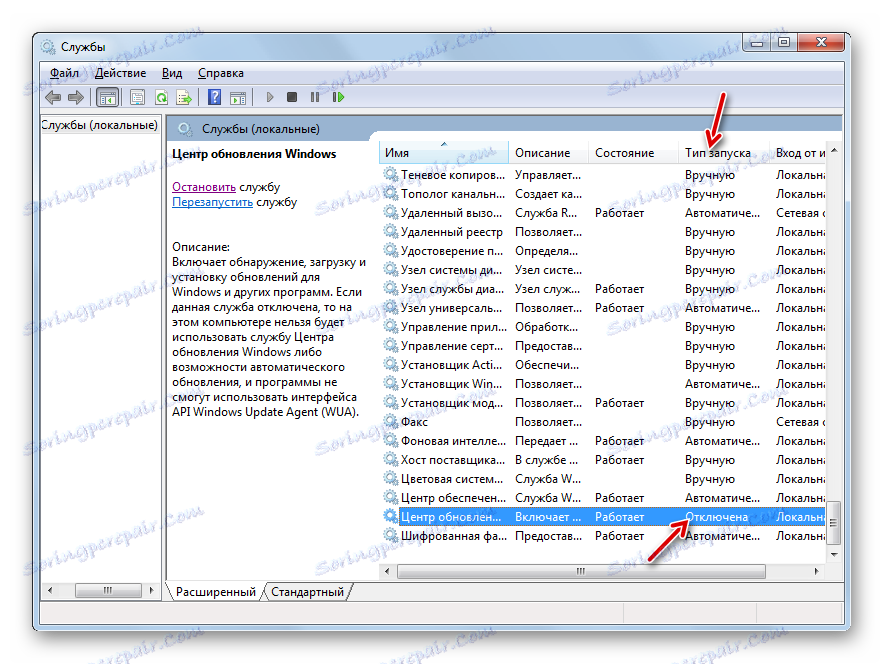Open the Вид menu
This screenshot has width=884, height=664.
(x=172, y=73)
